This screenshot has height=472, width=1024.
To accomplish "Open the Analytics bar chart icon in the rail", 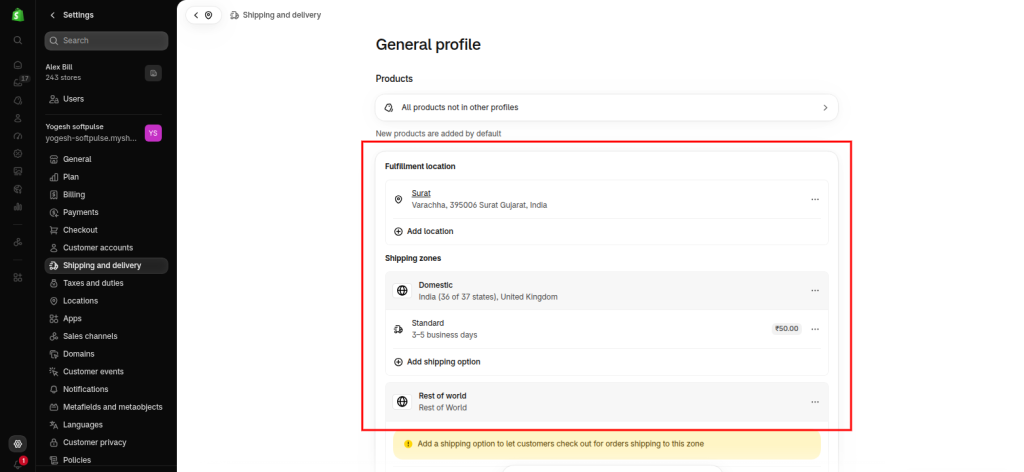I will tap(18, 206).
